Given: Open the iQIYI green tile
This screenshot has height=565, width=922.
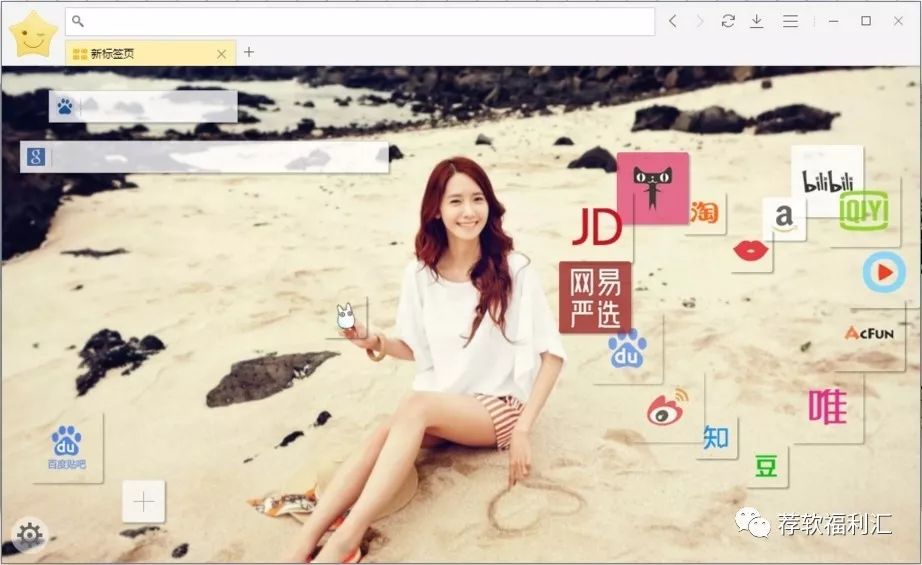Looking at the screenshot, I should click(x=864, y=211).
